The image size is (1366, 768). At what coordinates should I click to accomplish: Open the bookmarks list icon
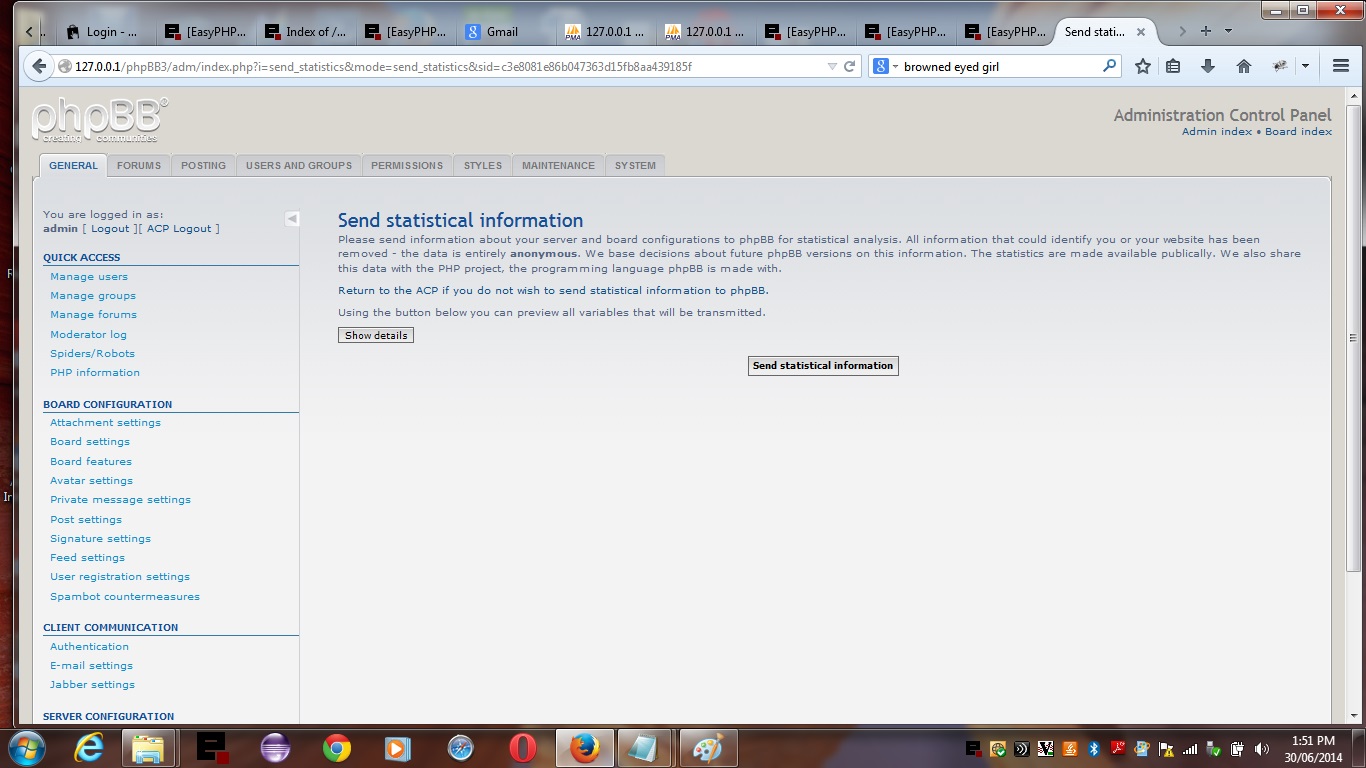(x=1174, y=67)
